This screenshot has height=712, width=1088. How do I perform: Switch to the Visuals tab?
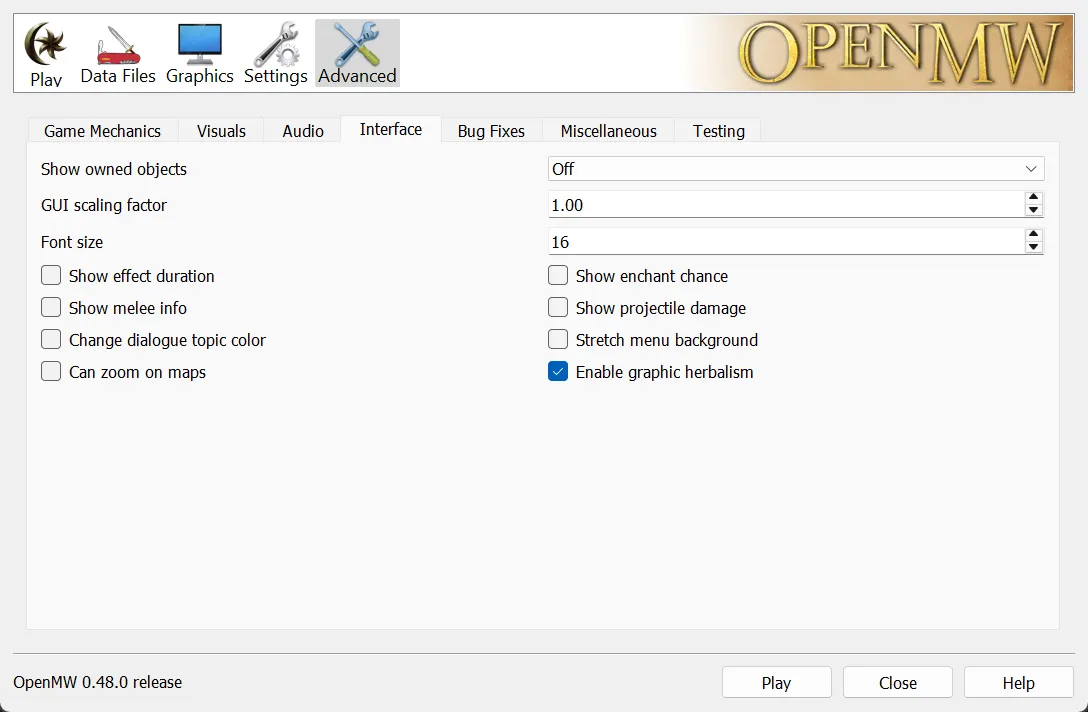point(221,131)
